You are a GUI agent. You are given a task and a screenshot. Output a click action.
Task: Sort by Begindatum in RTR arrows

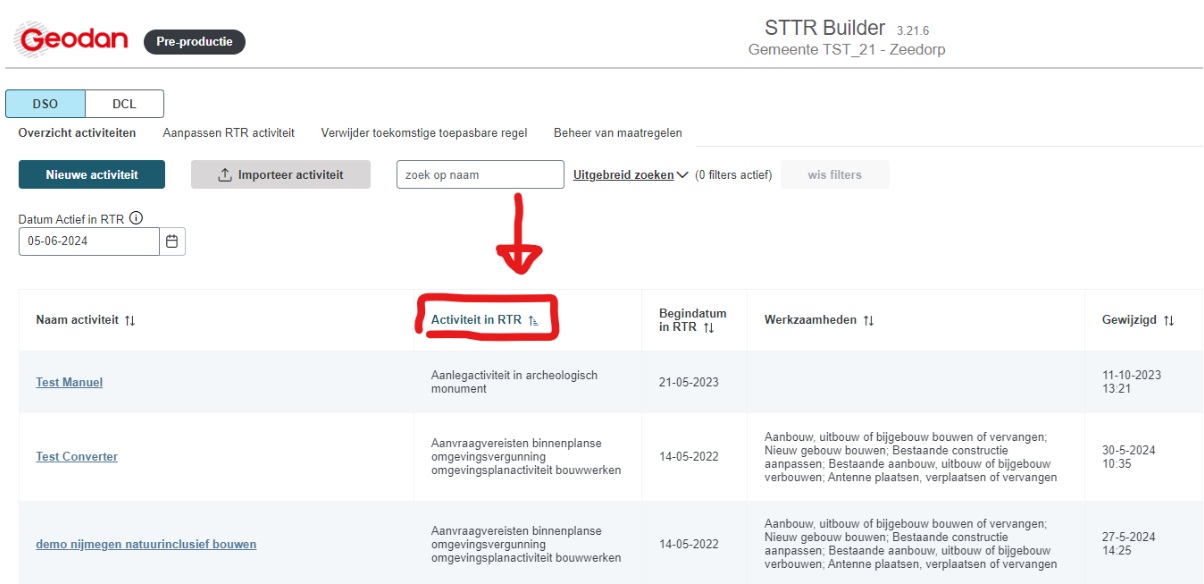click(x=708, y=327)
